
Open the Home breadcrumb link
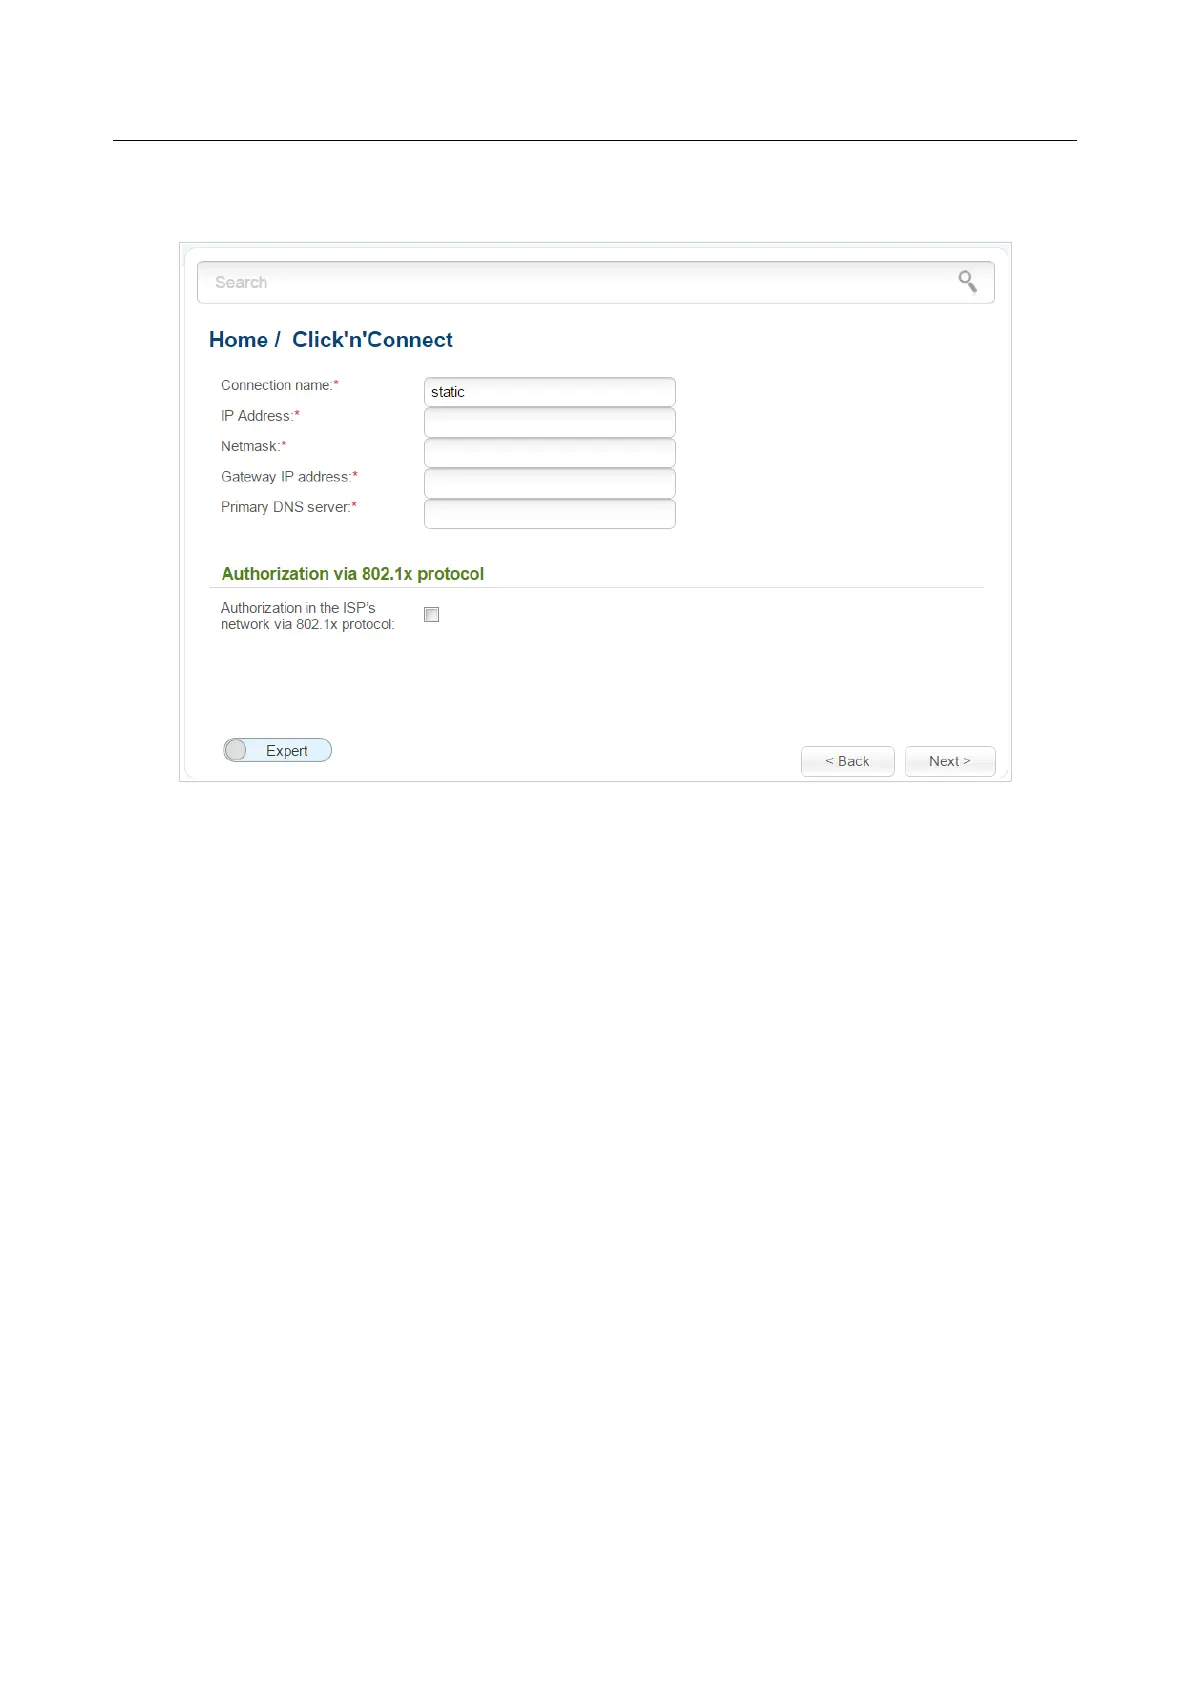[238, 340]
